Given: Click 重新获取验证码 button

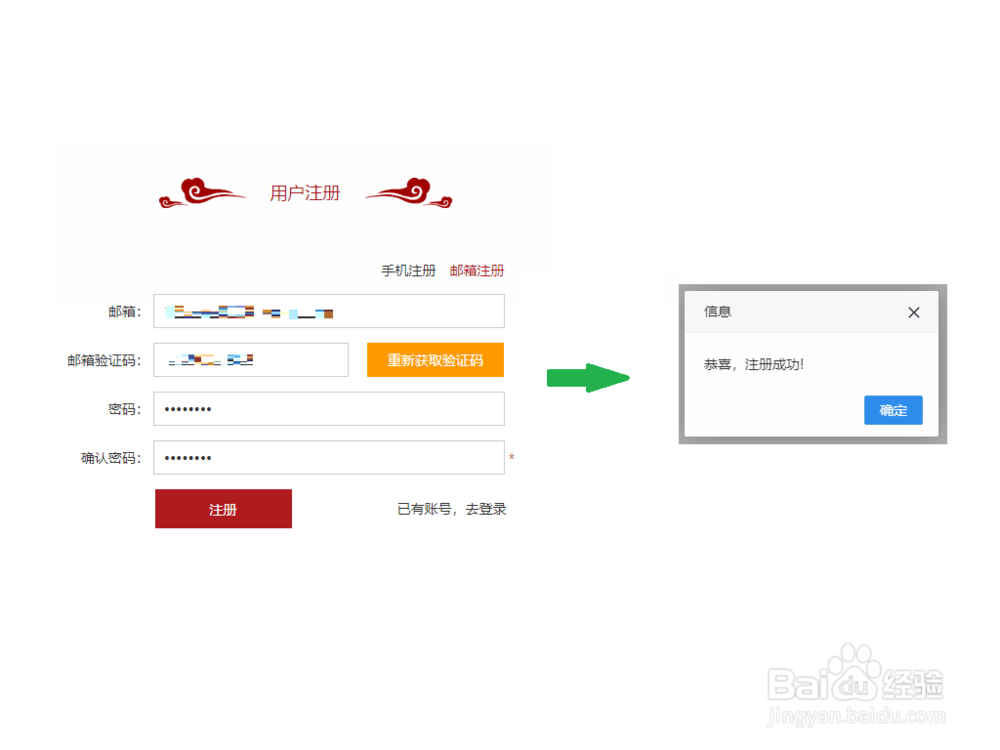Looking at the screenshot, I should (x=435, y=360).
